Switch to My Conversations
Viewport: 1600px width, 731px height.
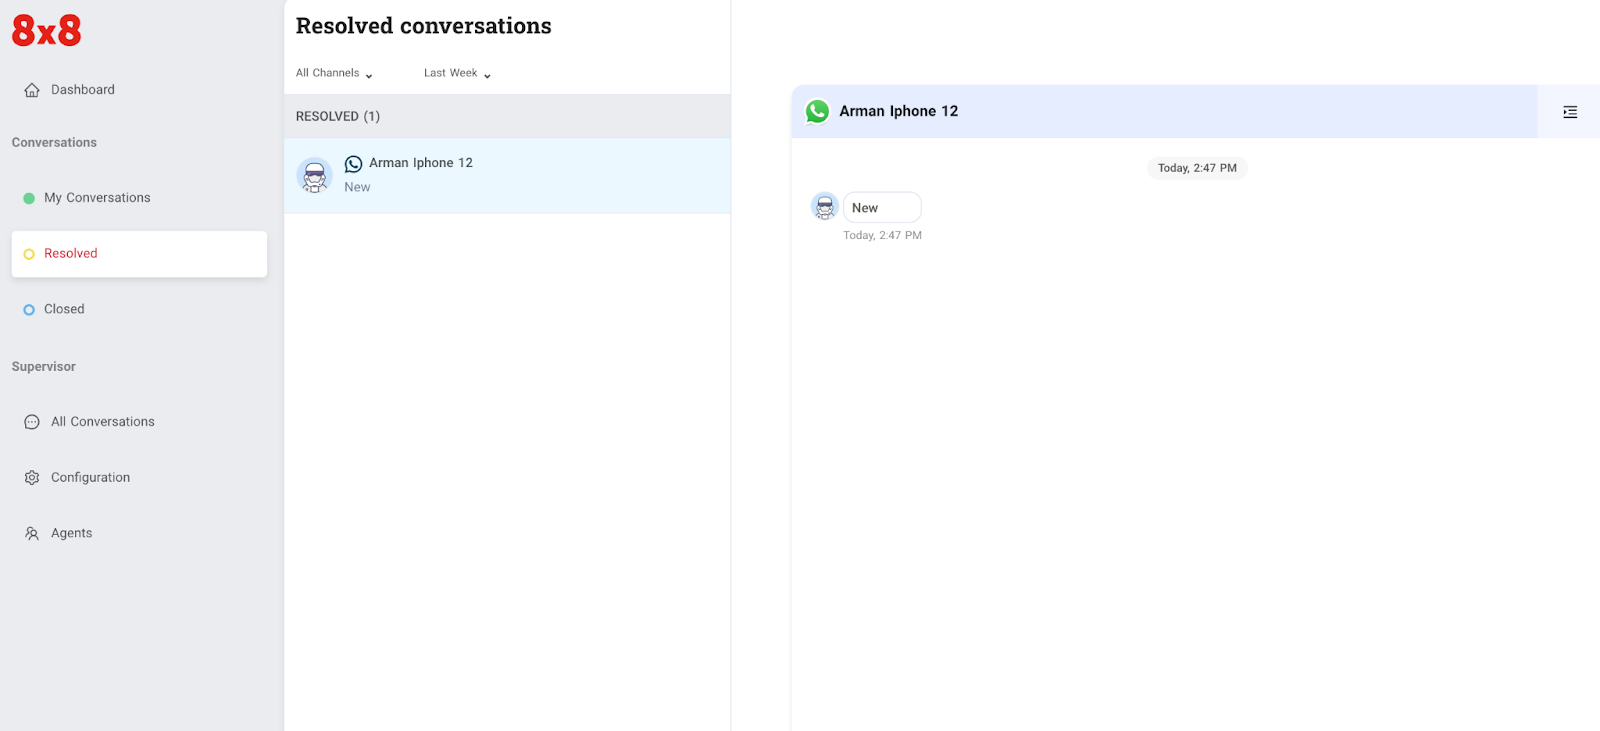point(97,197)
